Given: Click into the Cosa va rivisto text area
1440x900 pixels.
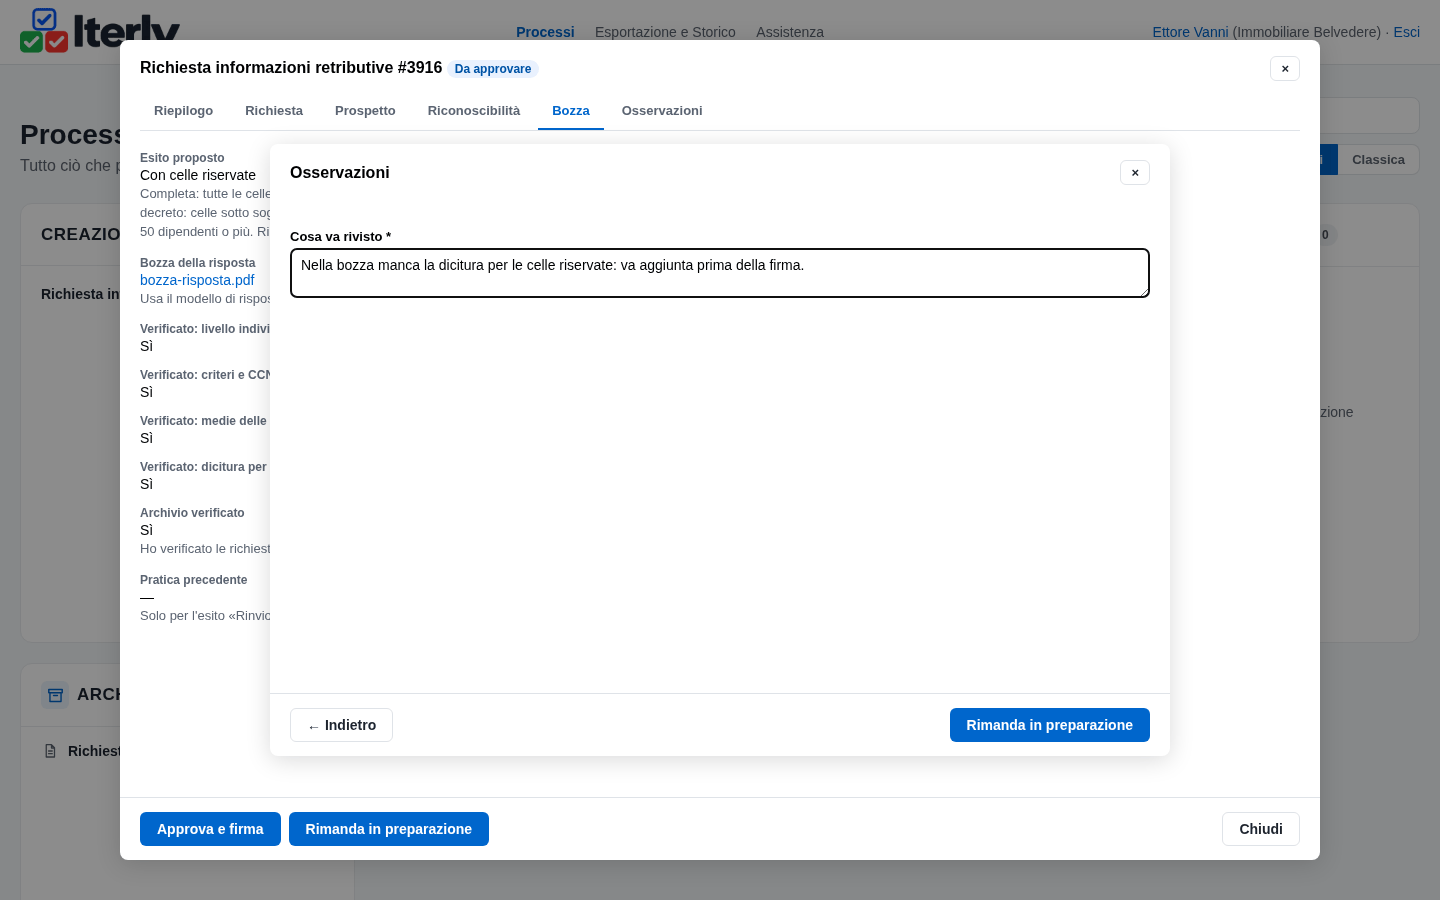Looking at the screenshot, I should (x=720, y=273).
